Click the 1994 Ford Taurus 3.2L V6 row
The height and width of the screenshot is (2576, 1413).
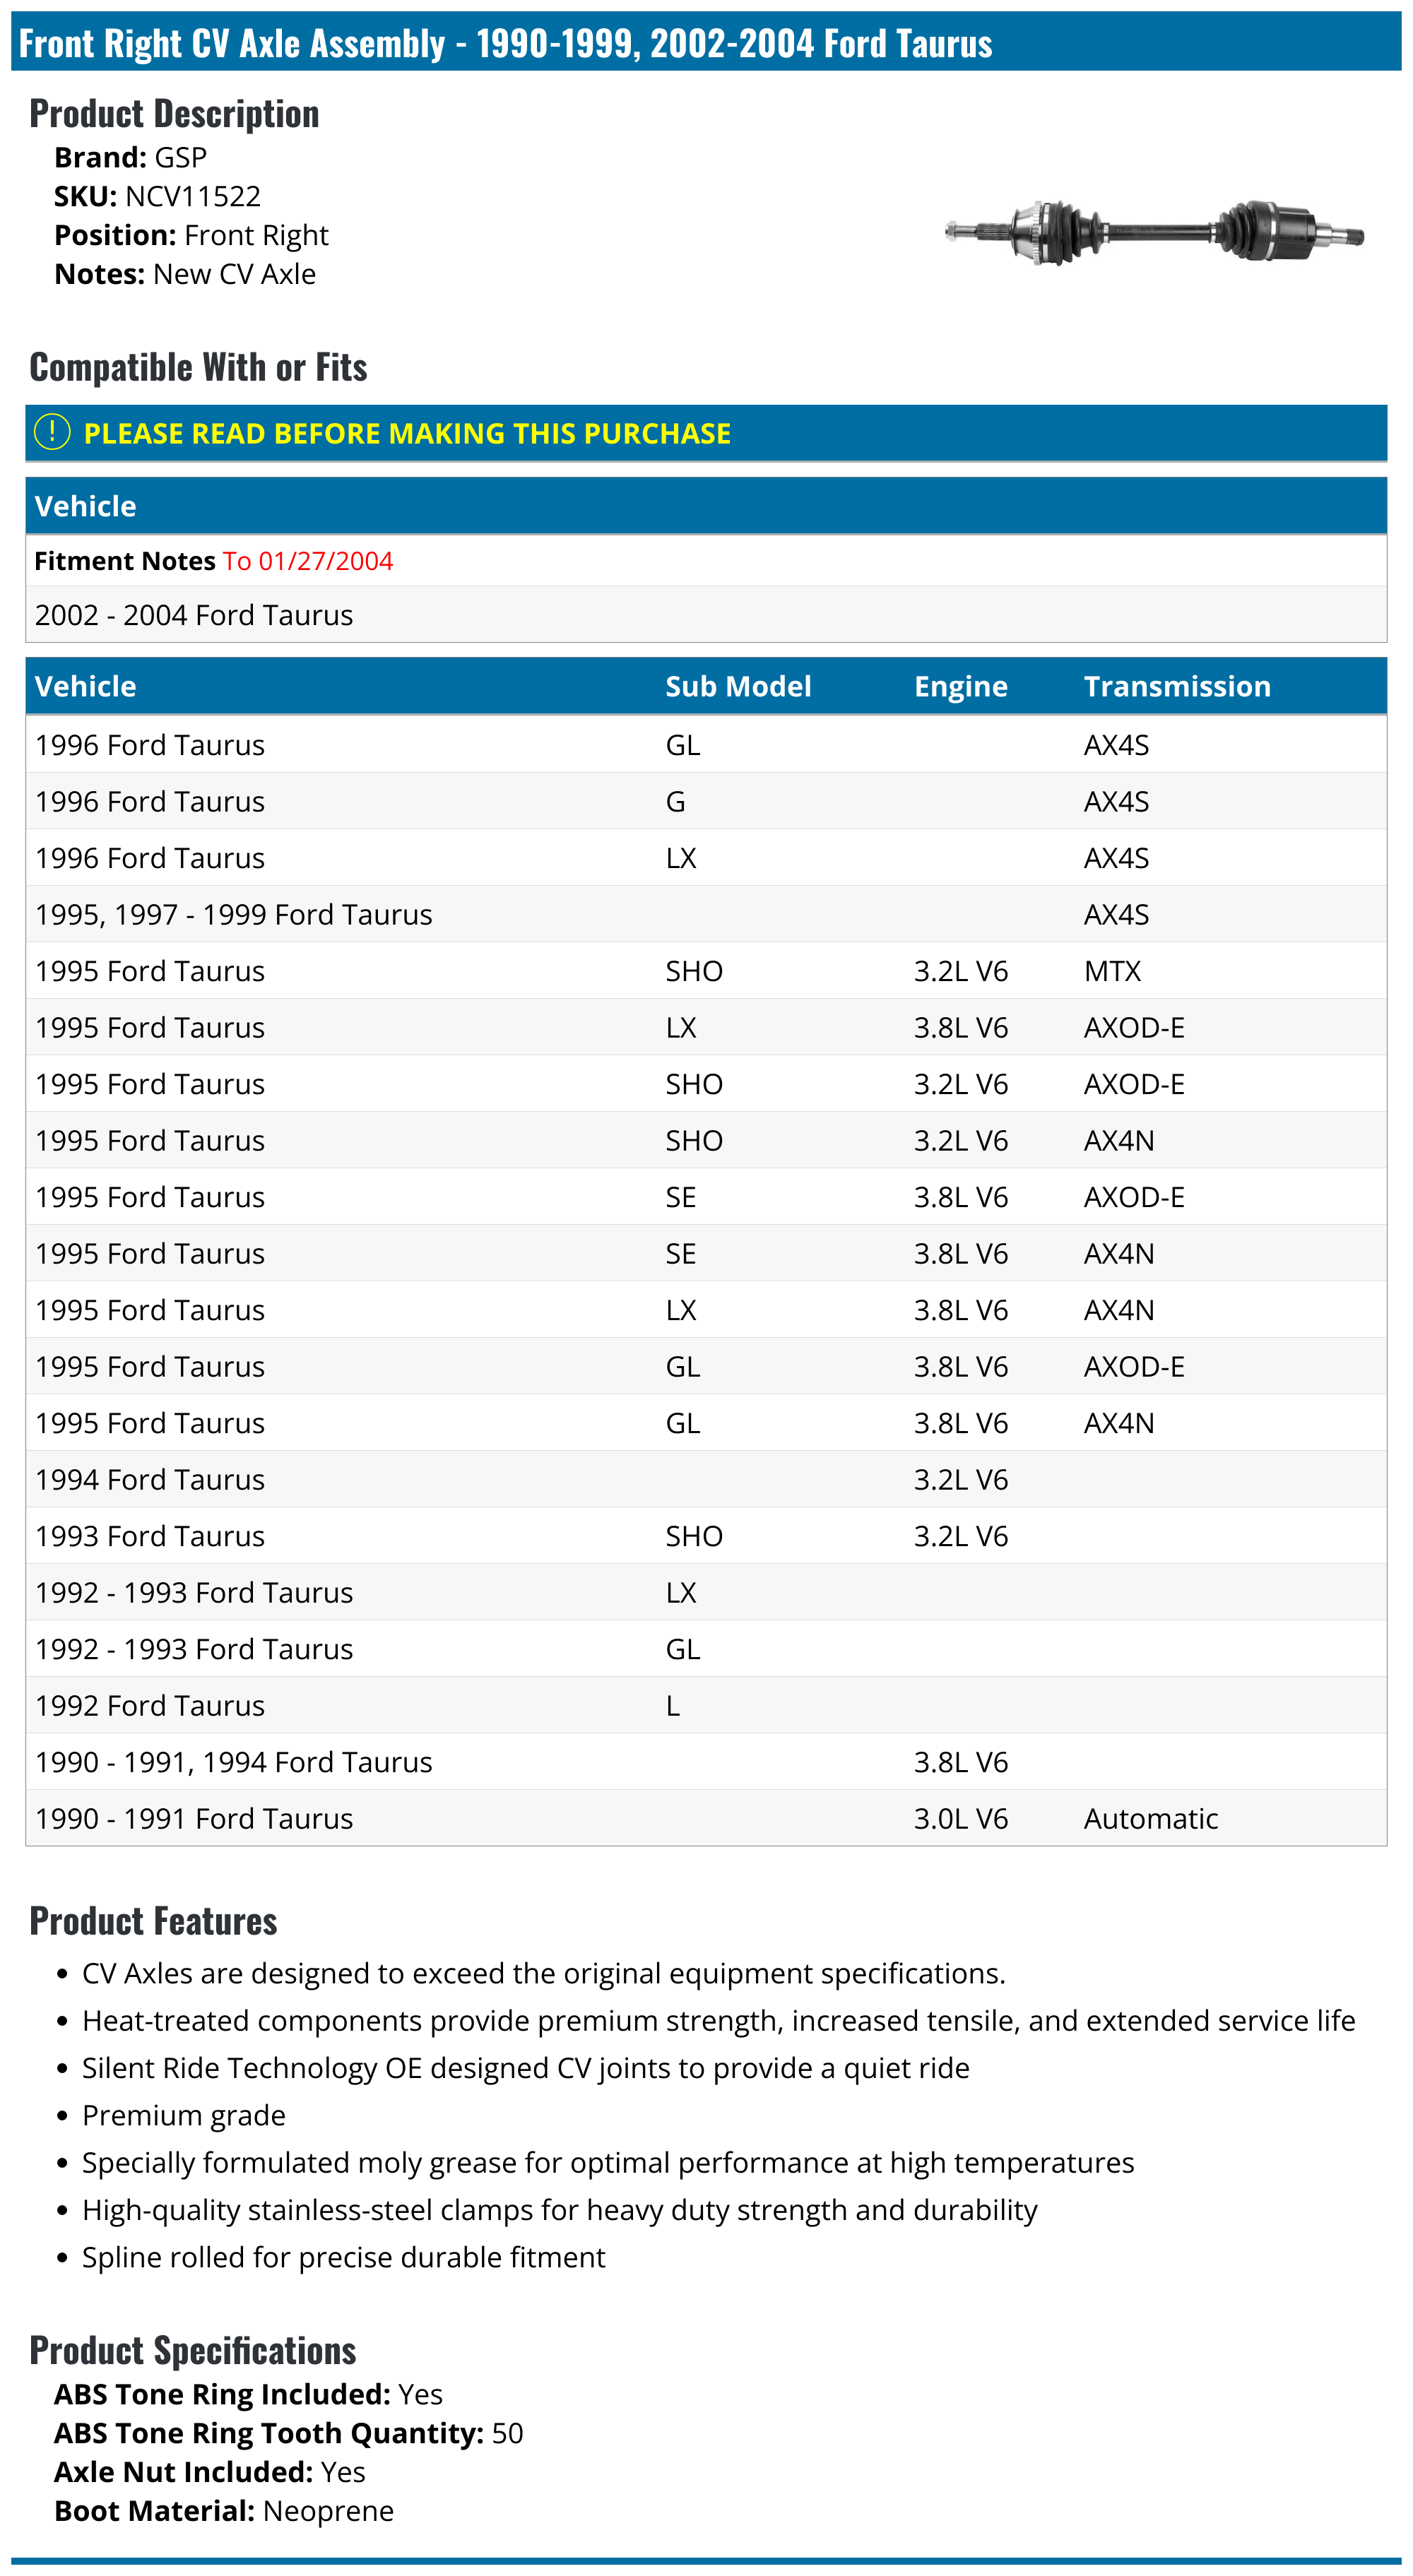click(150, 1479)
